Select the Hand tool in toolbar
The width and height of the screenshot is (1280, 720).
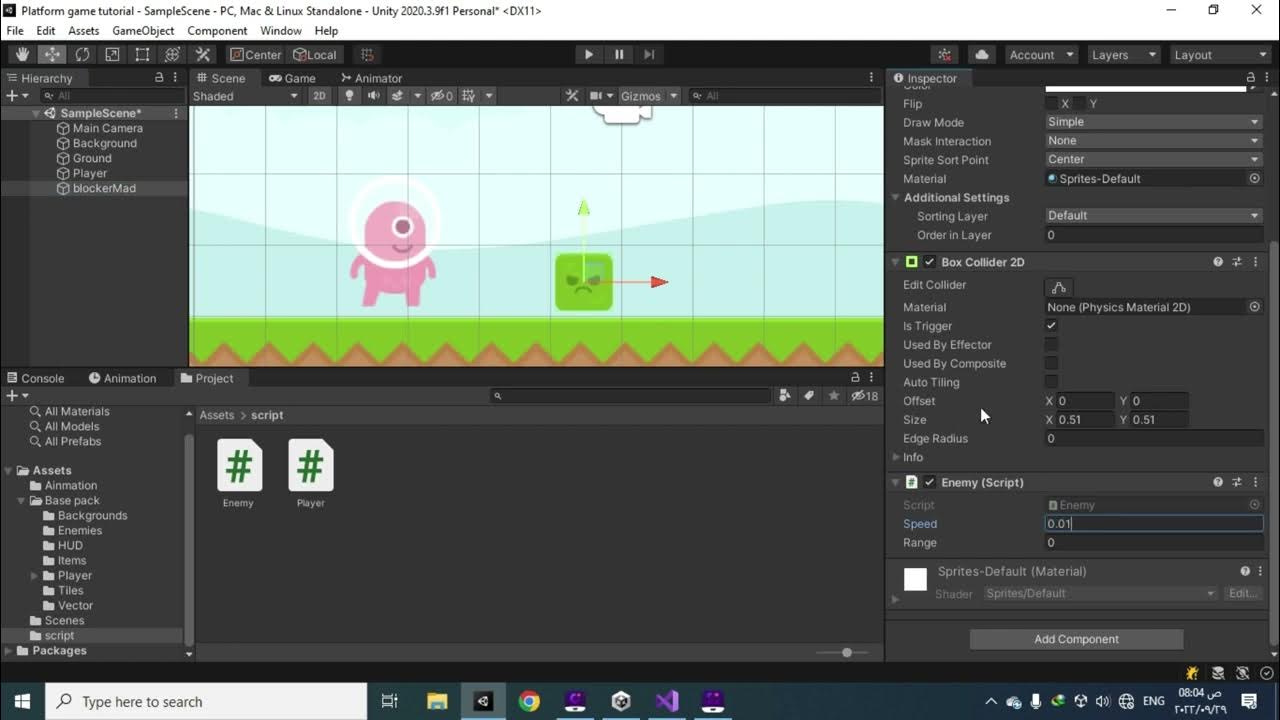22,55
